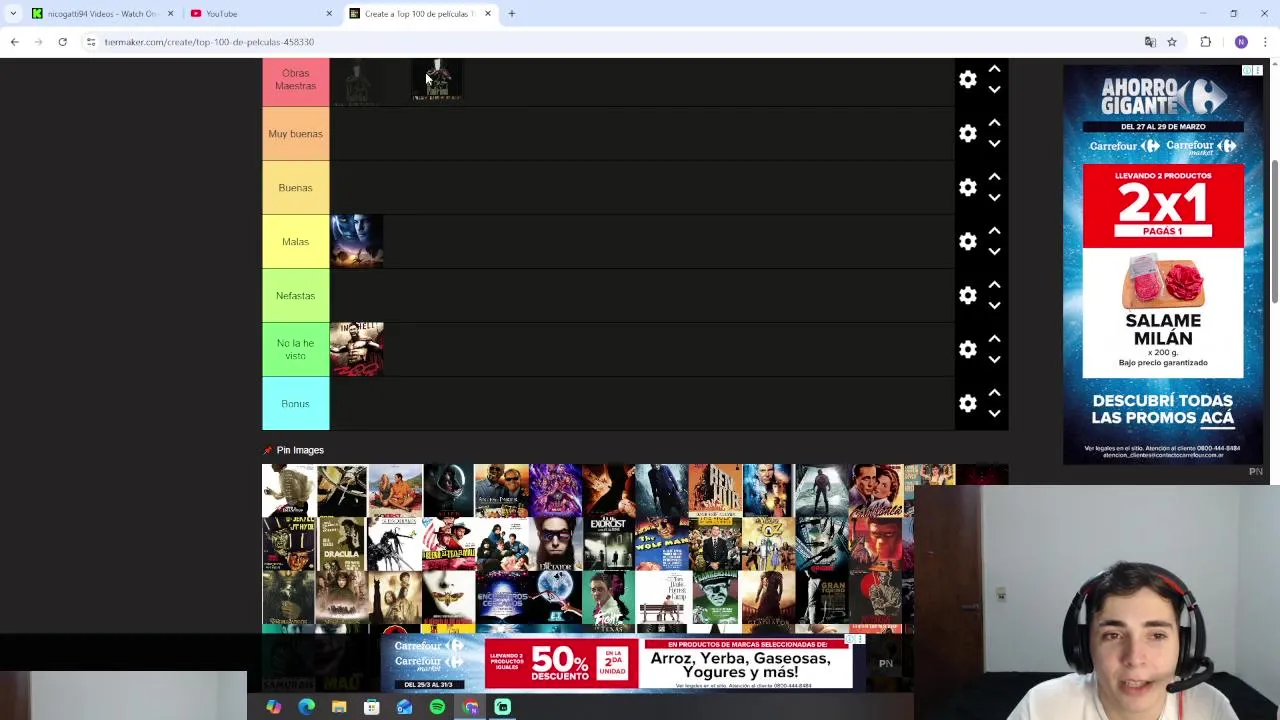Open settings gear for Nefastas row

(x=967, y=295)
